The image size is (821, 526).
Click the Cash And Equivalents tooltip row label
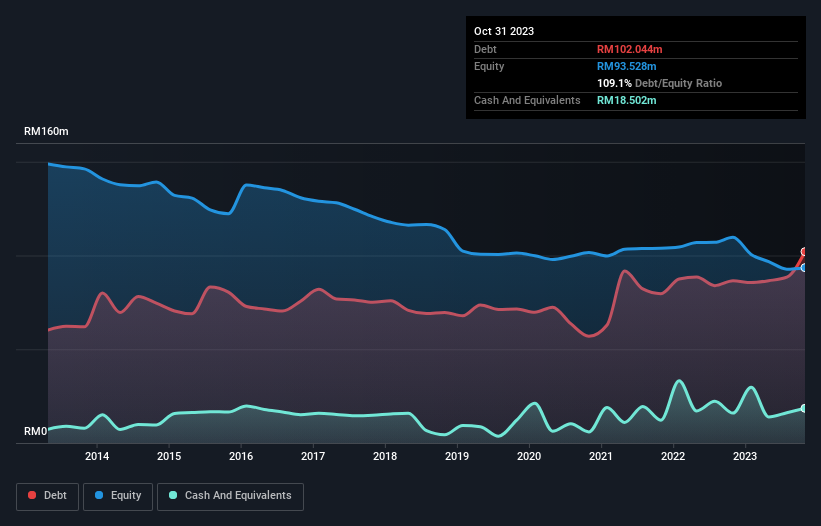click(x=527, y=100)
